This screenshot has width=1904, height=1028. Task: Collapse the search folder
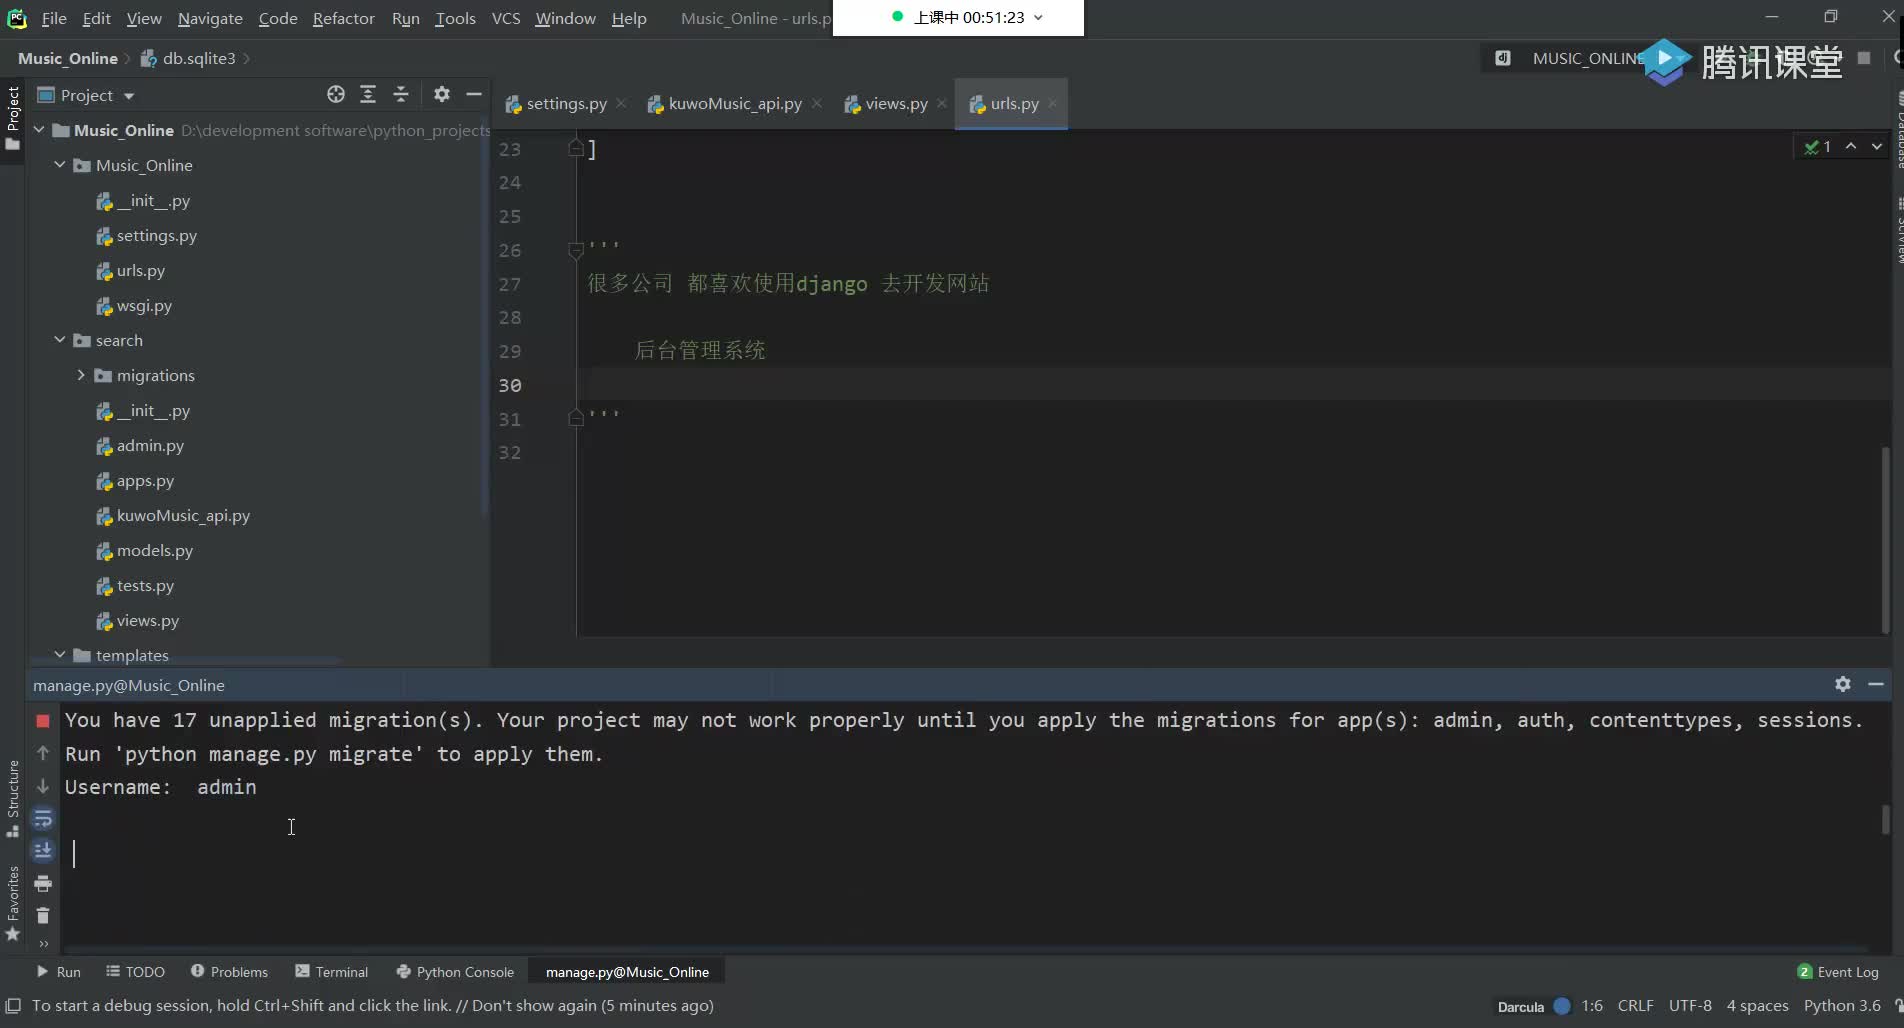coord(60,340)
